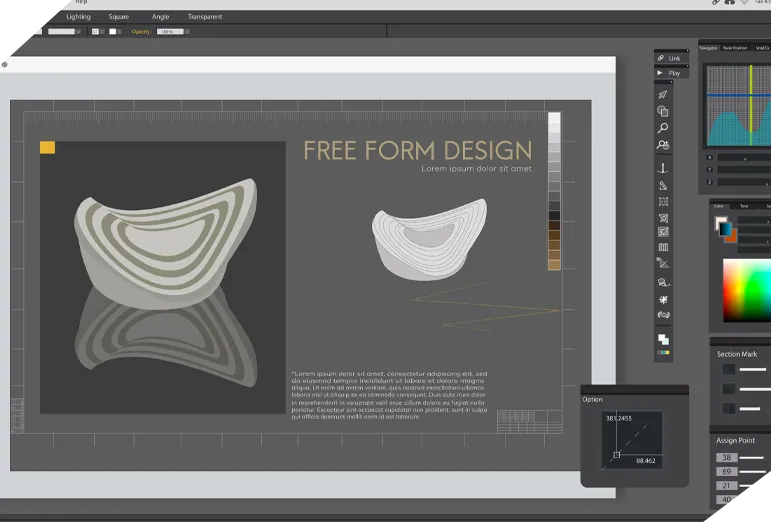
Task: Select the teal gradient foreground swatch
Action: [x=726, y=229]
